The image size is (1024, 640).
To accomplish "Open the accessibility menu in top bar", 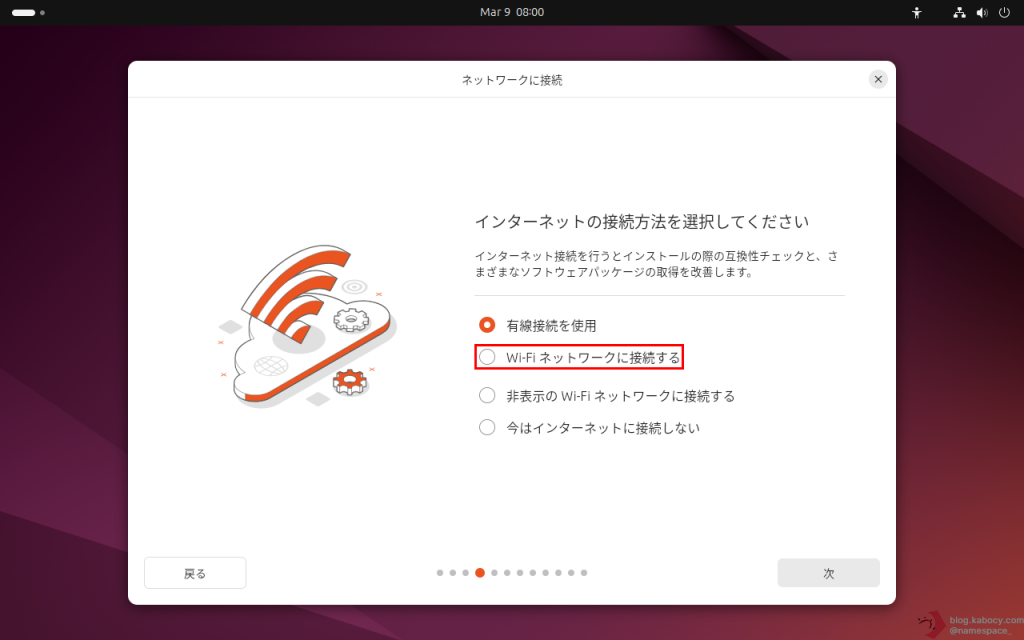I will click(x=916, y=13).
